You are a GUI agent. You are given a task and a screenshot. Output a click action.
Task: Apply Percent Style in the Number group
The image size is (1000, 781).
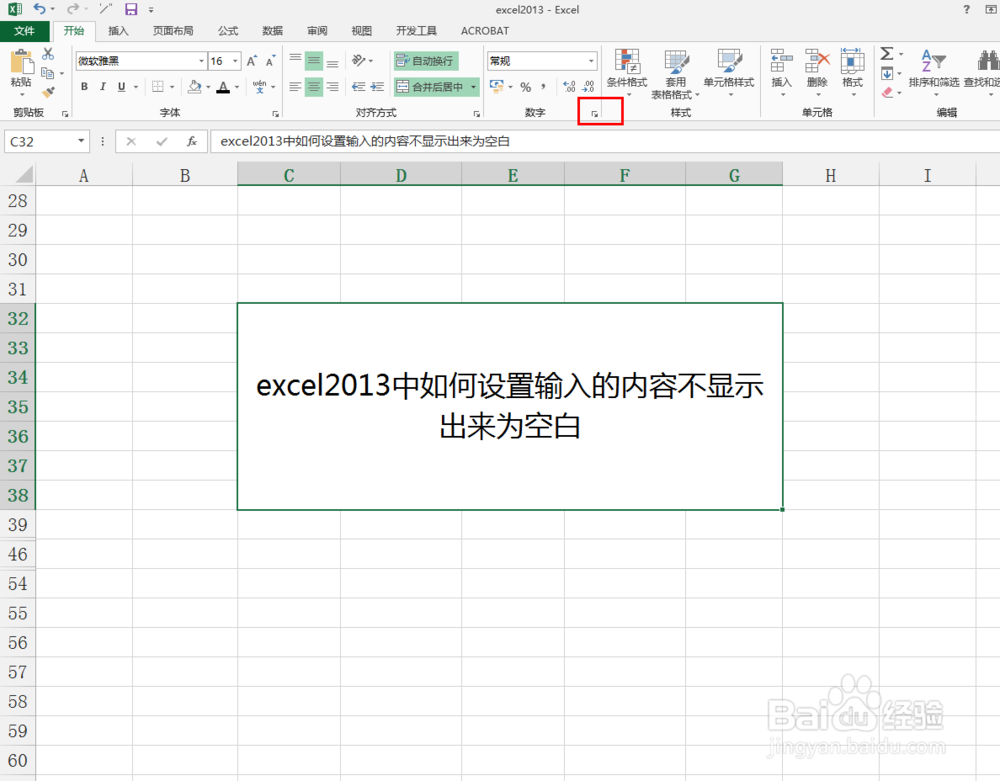(x=525, y=87)
